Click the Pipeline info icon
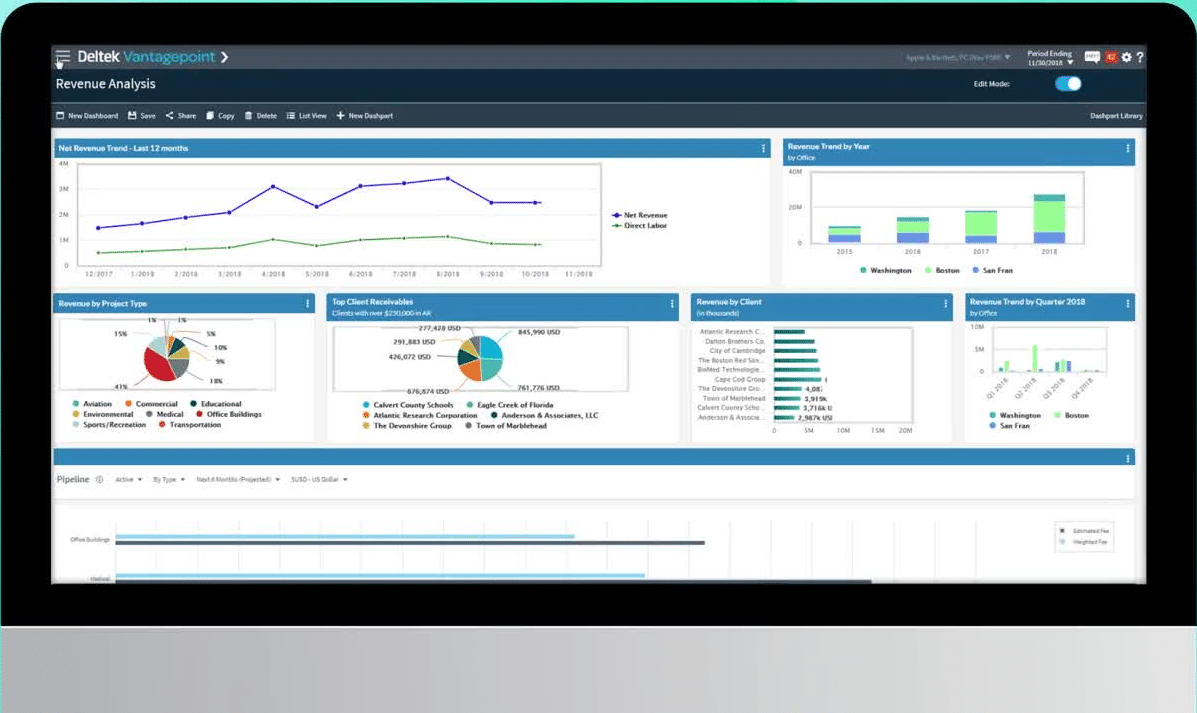Image resolution: width=1197 pixels, height=713 pixels. 99,479
